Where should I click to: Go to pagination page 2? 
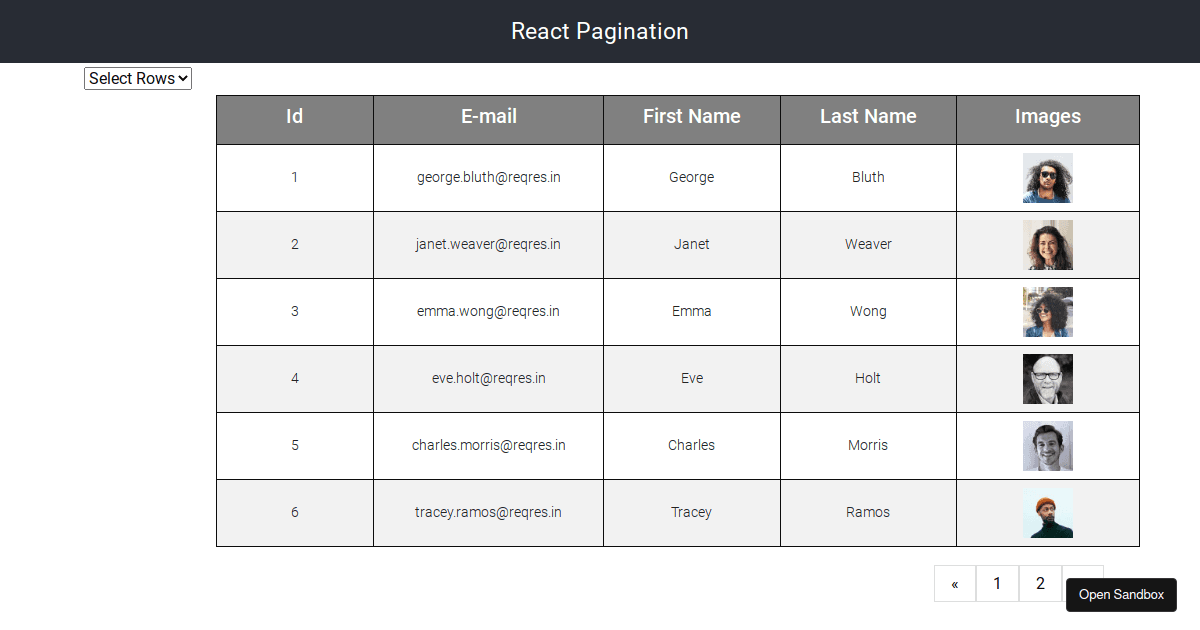(1040, 583)
